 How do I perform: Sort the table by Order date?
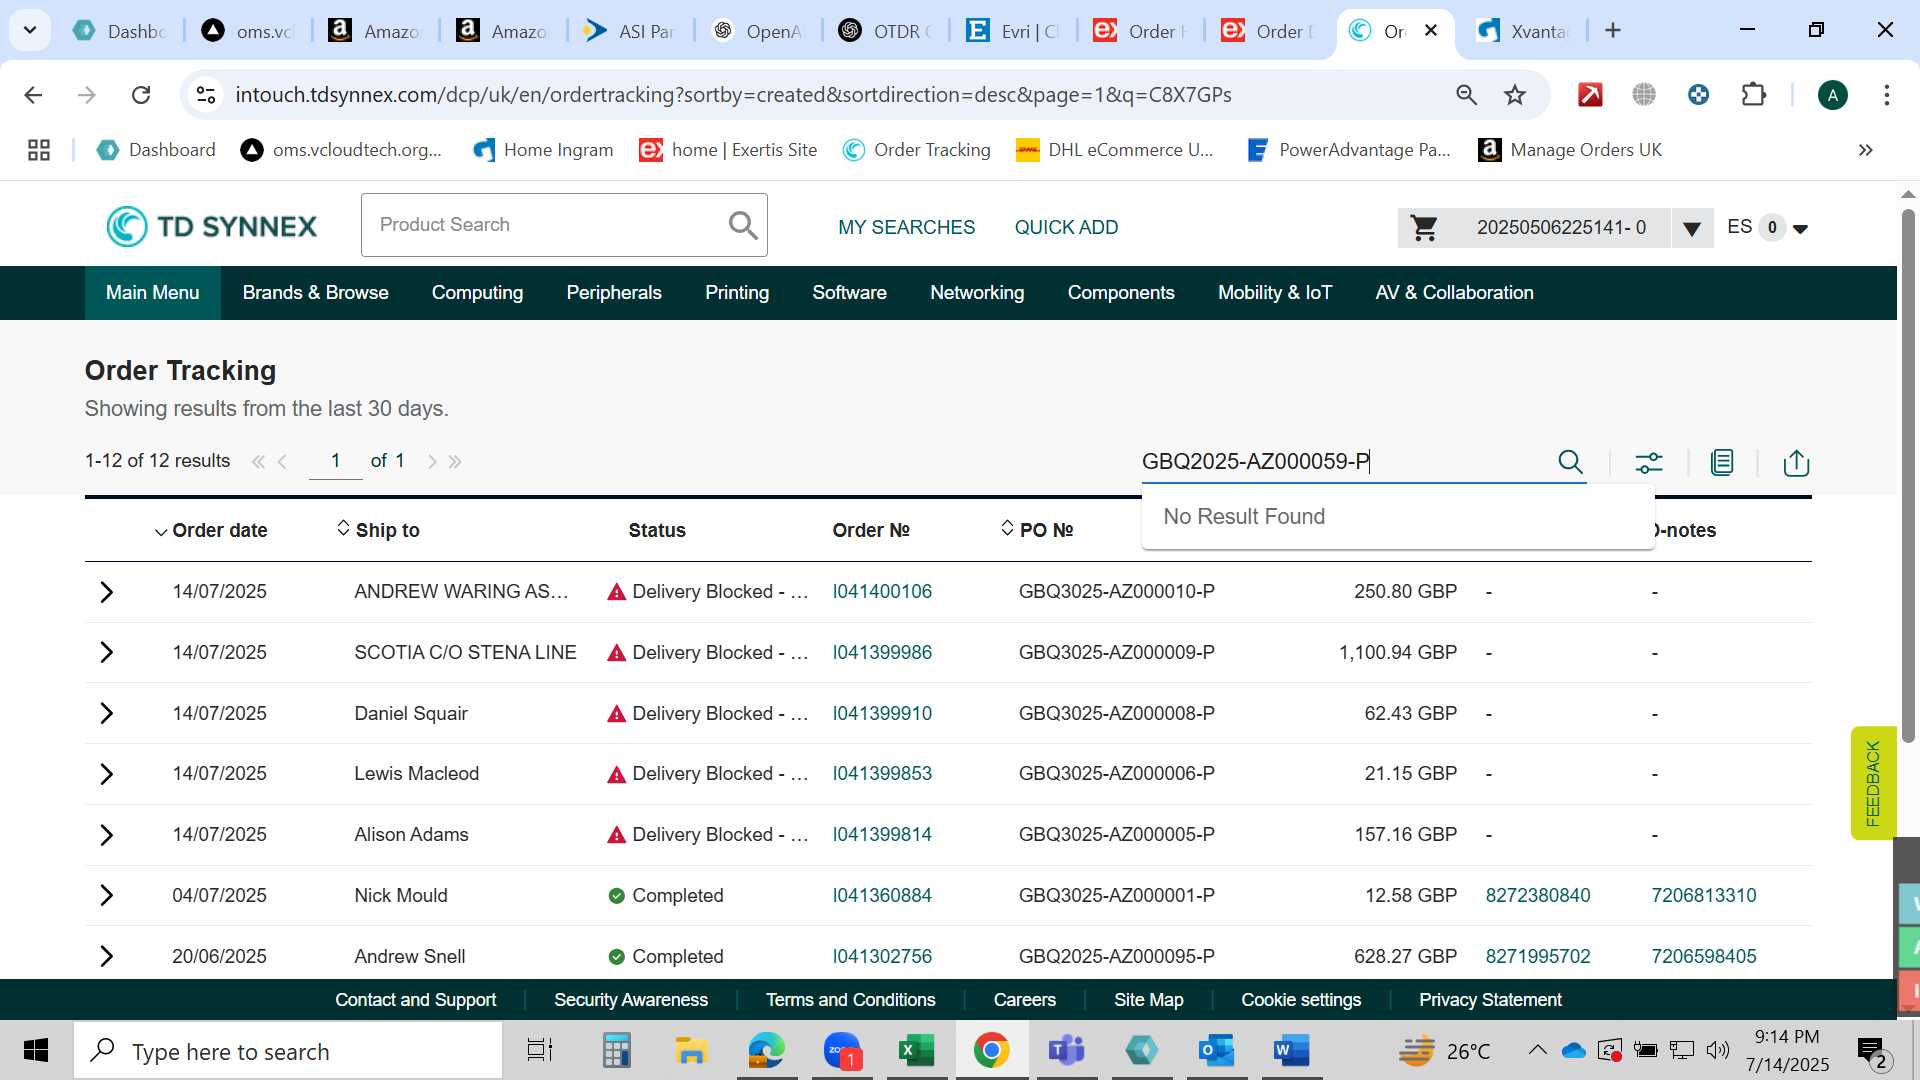click(210, 531)
